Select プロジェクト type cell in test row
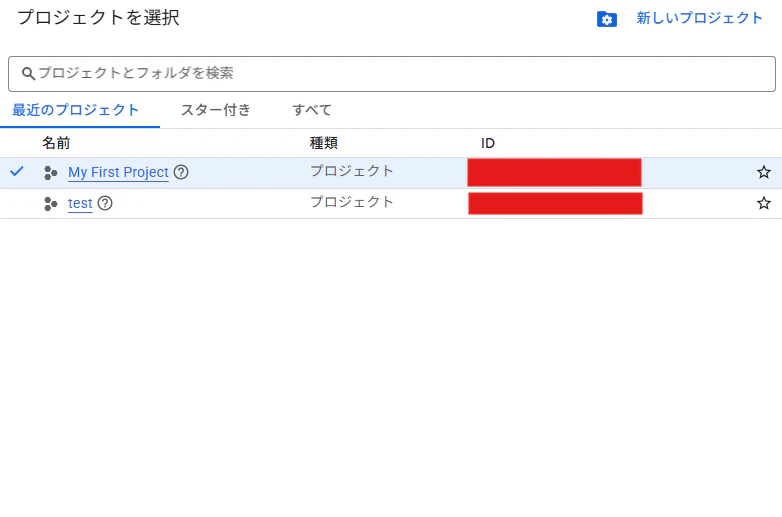Viewport: 782px width, 517px height. point(352,202)
